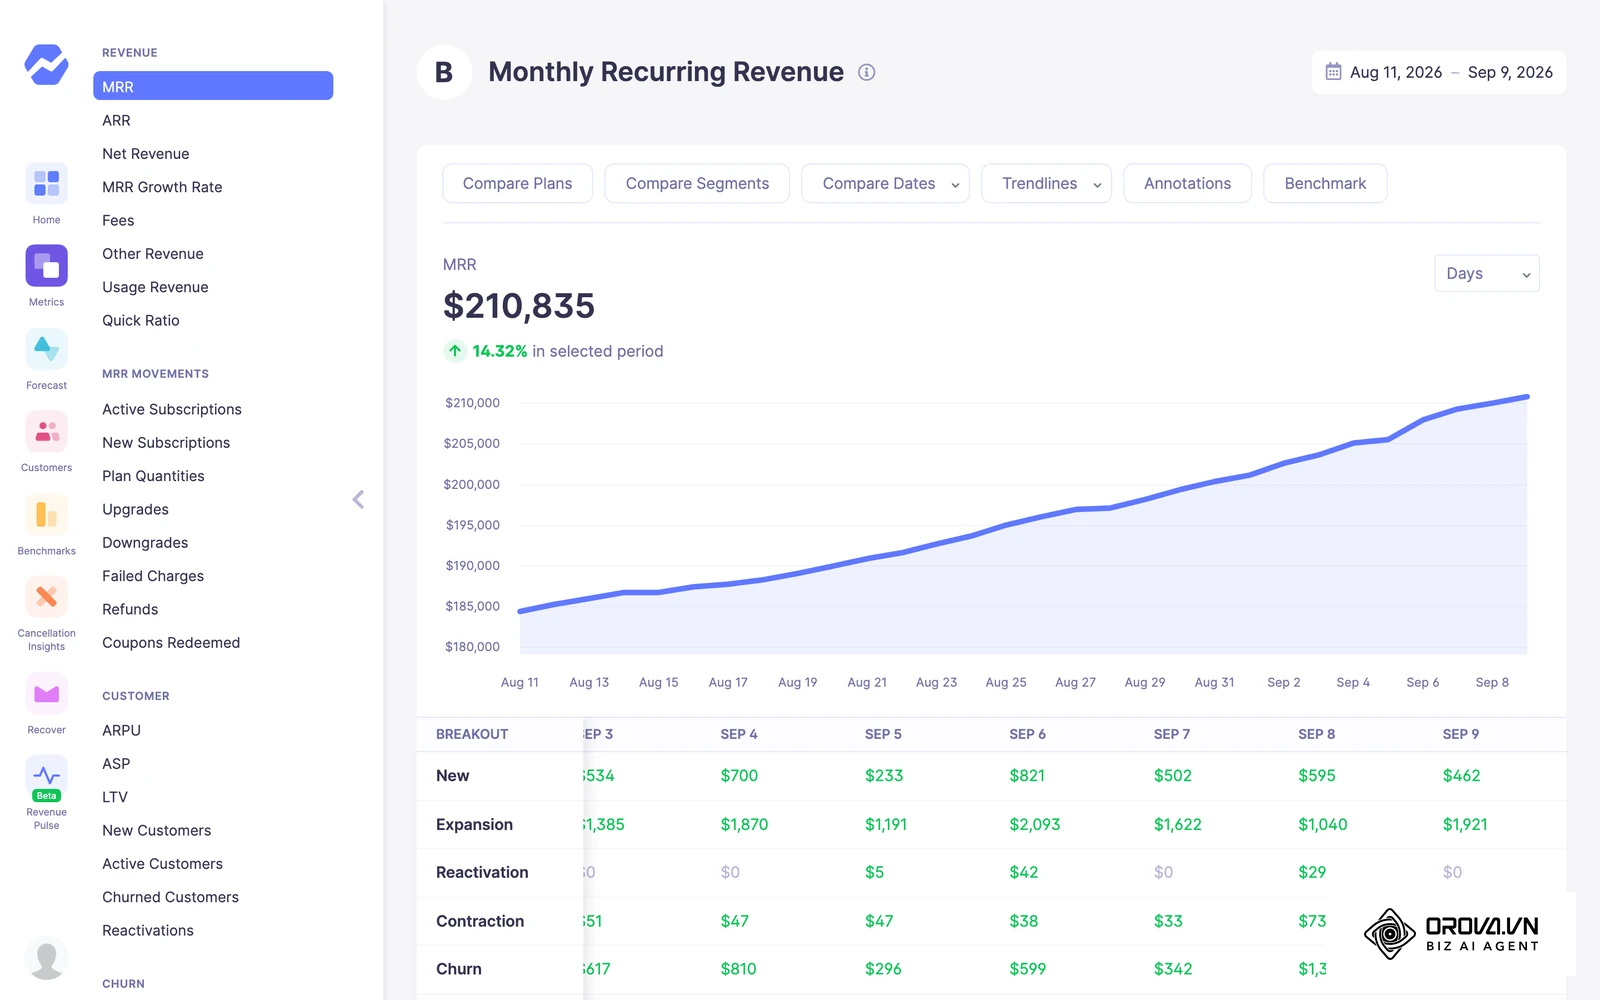
Task: Open the Compare Dates dropdown
Action: (885, 183)
